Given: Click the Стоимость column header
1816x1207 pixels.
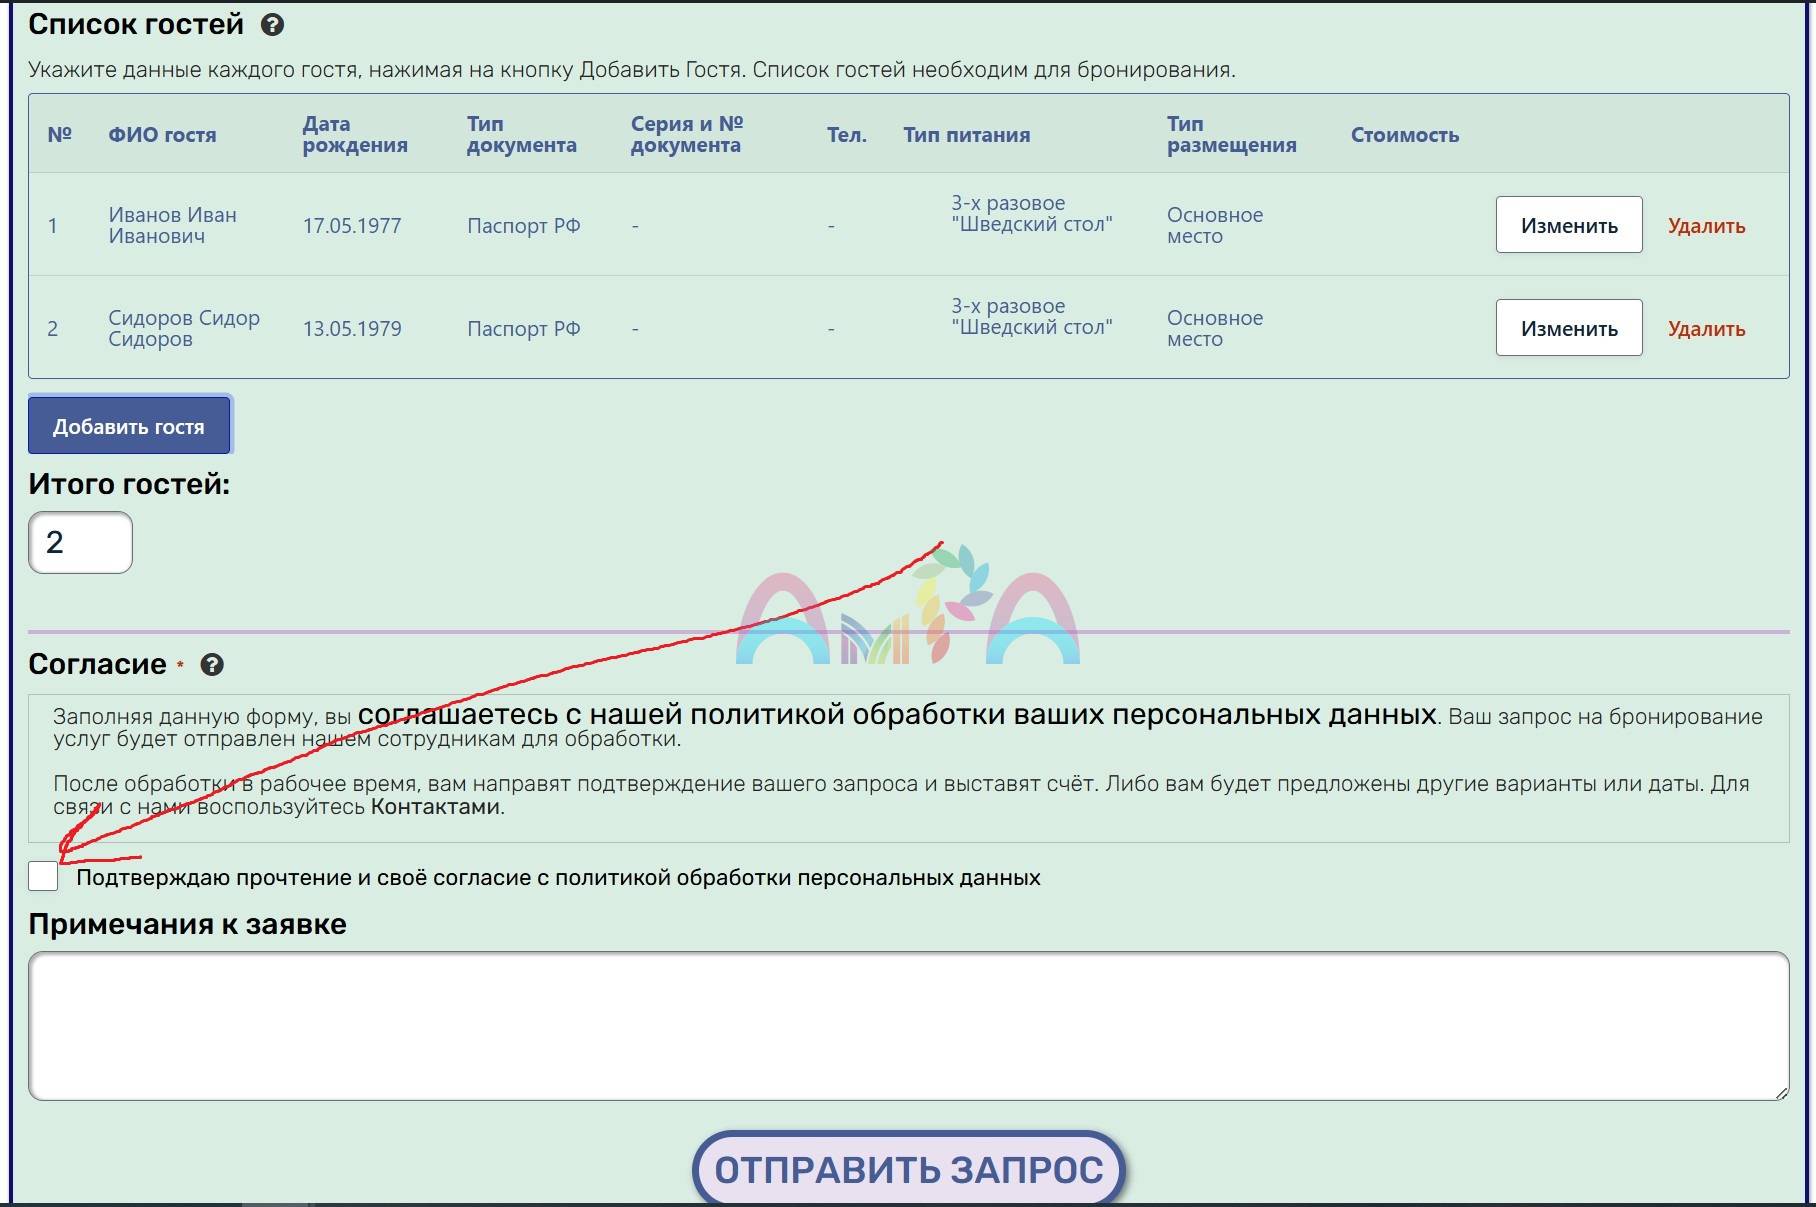Looking at the screenshot, I should (1404, 135).
